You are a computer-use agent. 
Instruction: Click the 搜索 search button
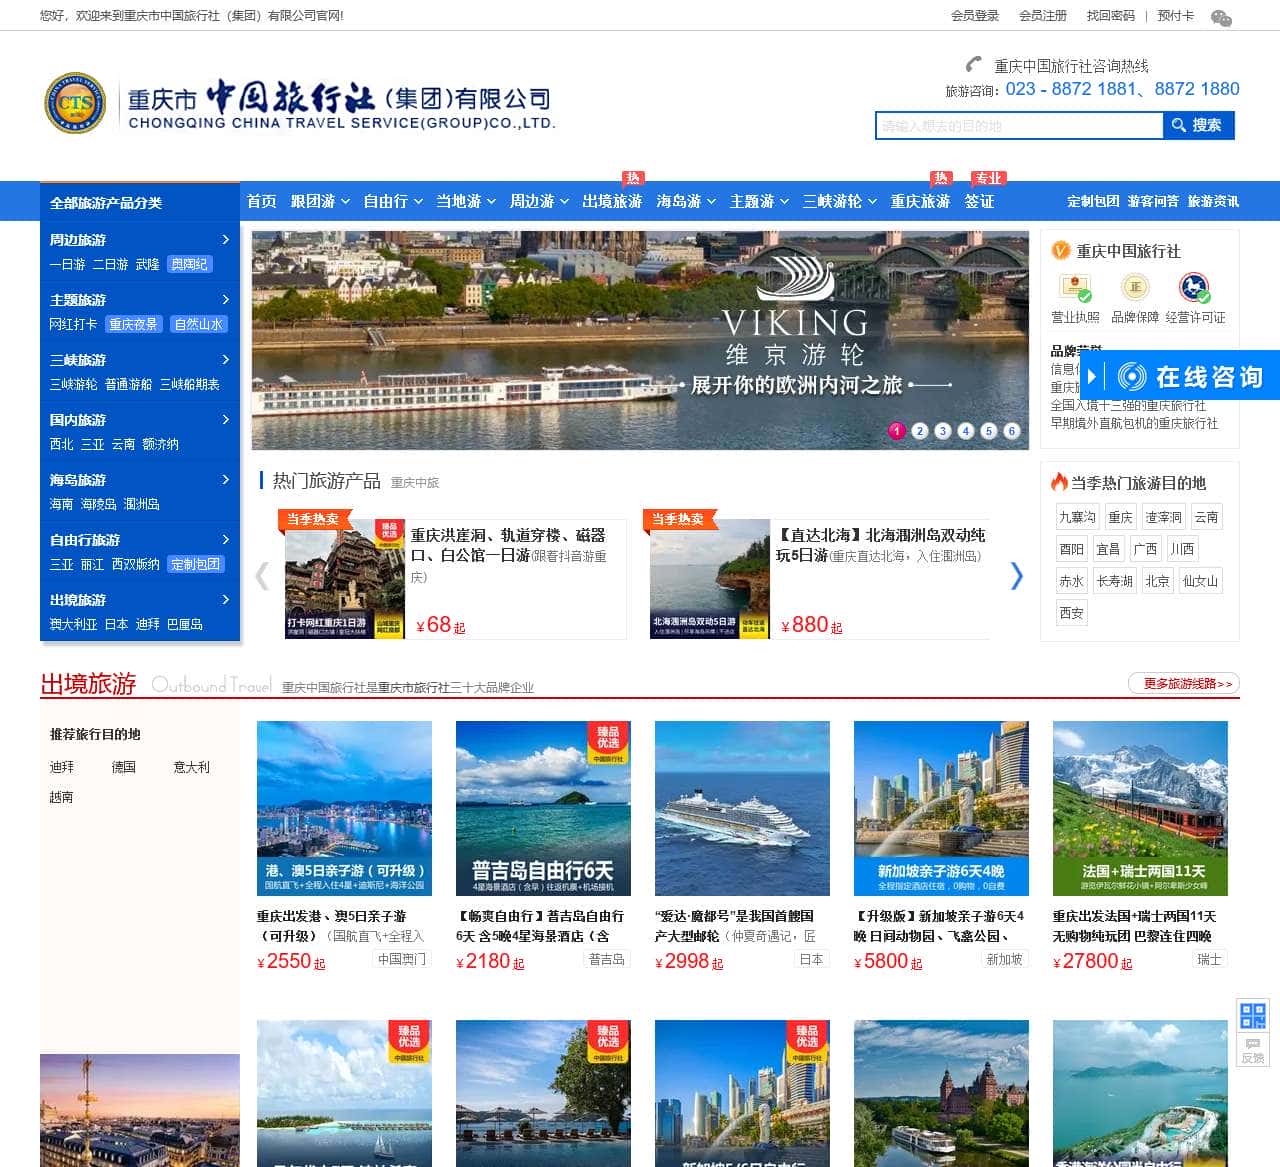(x=1198, y=125)
